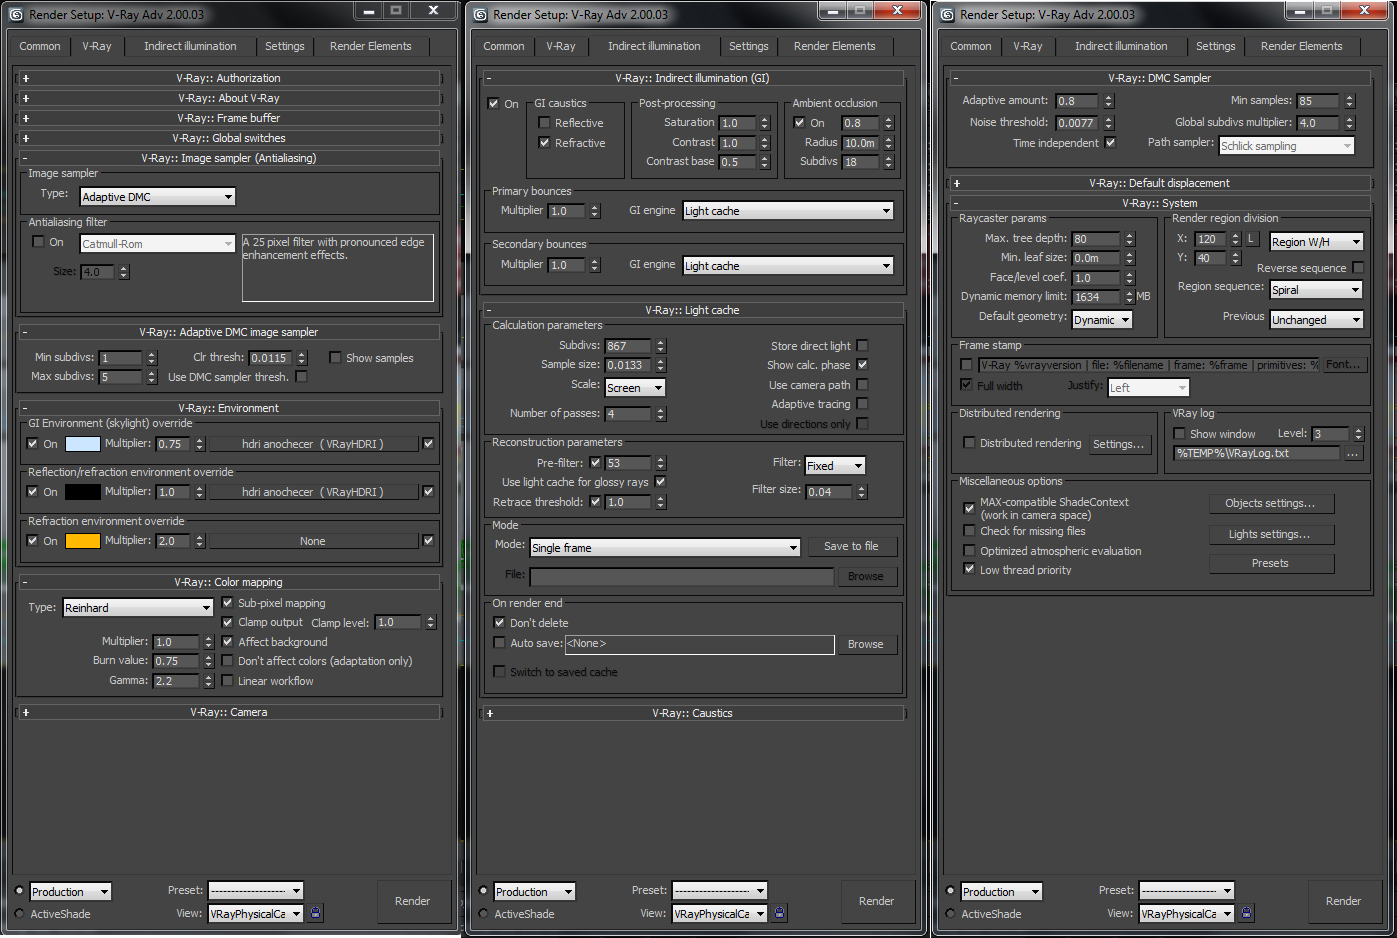Viewport: 1397px width, 938px height.
Task: Open the Default geometry dropdown showing Dynamic
Action: pos(1102,320)
